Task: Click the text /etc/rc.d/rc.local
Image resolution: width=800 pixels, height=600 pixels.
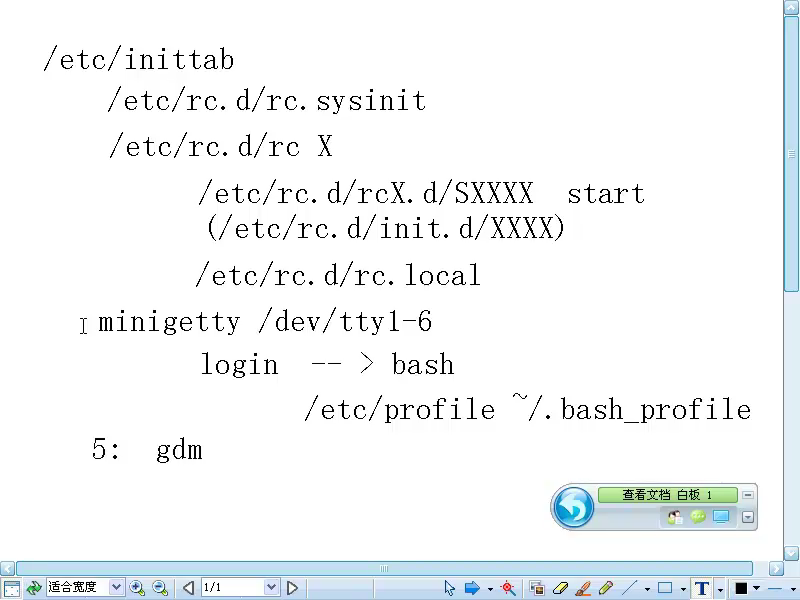Action: click(x=338, y=275)
